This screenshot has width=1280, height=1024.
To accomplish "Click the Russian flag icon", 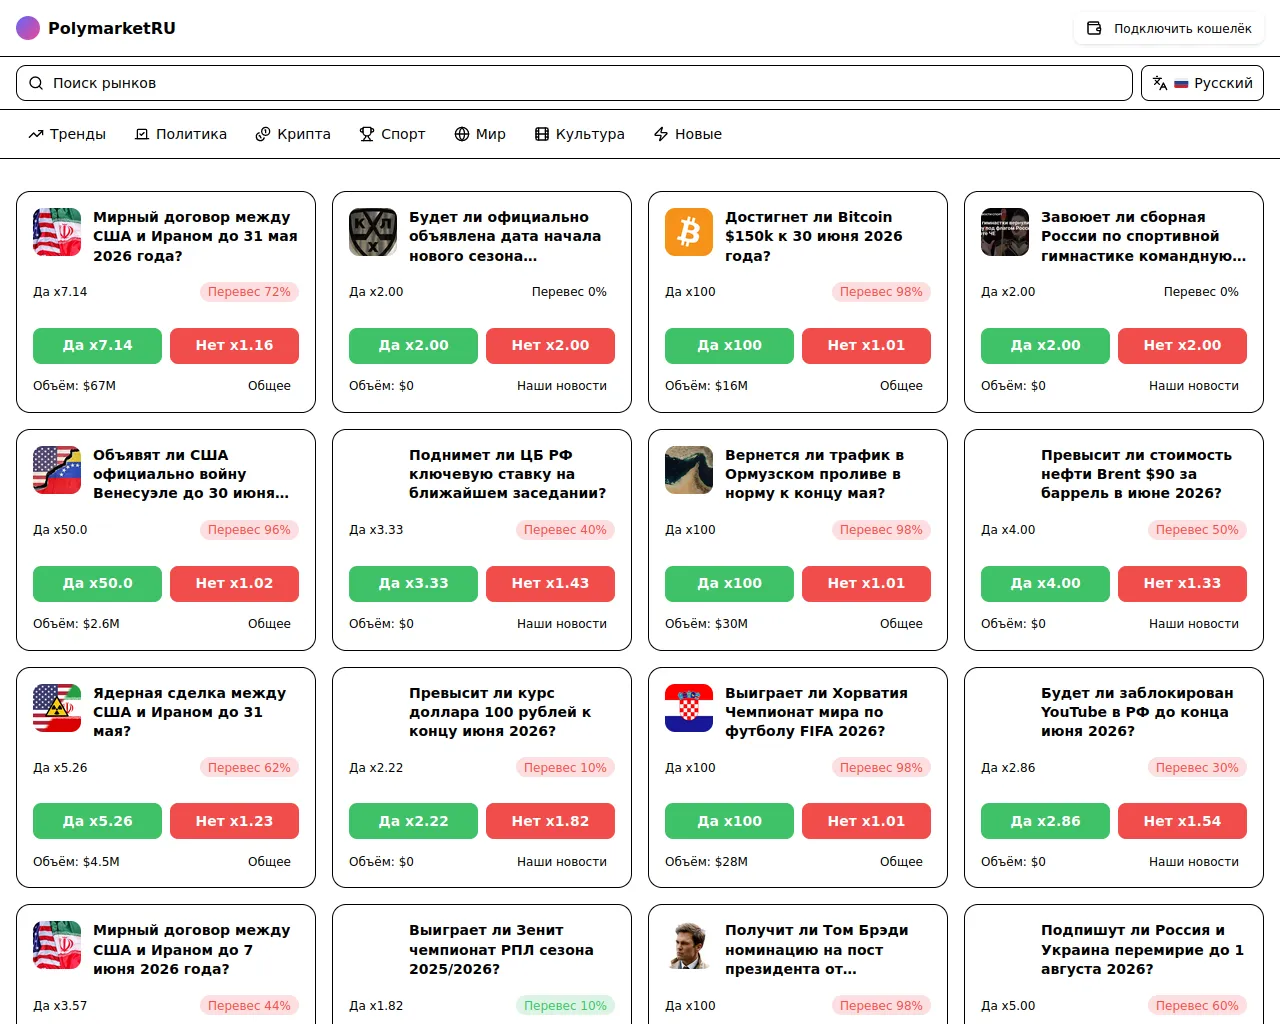I will click(1181, 83).
